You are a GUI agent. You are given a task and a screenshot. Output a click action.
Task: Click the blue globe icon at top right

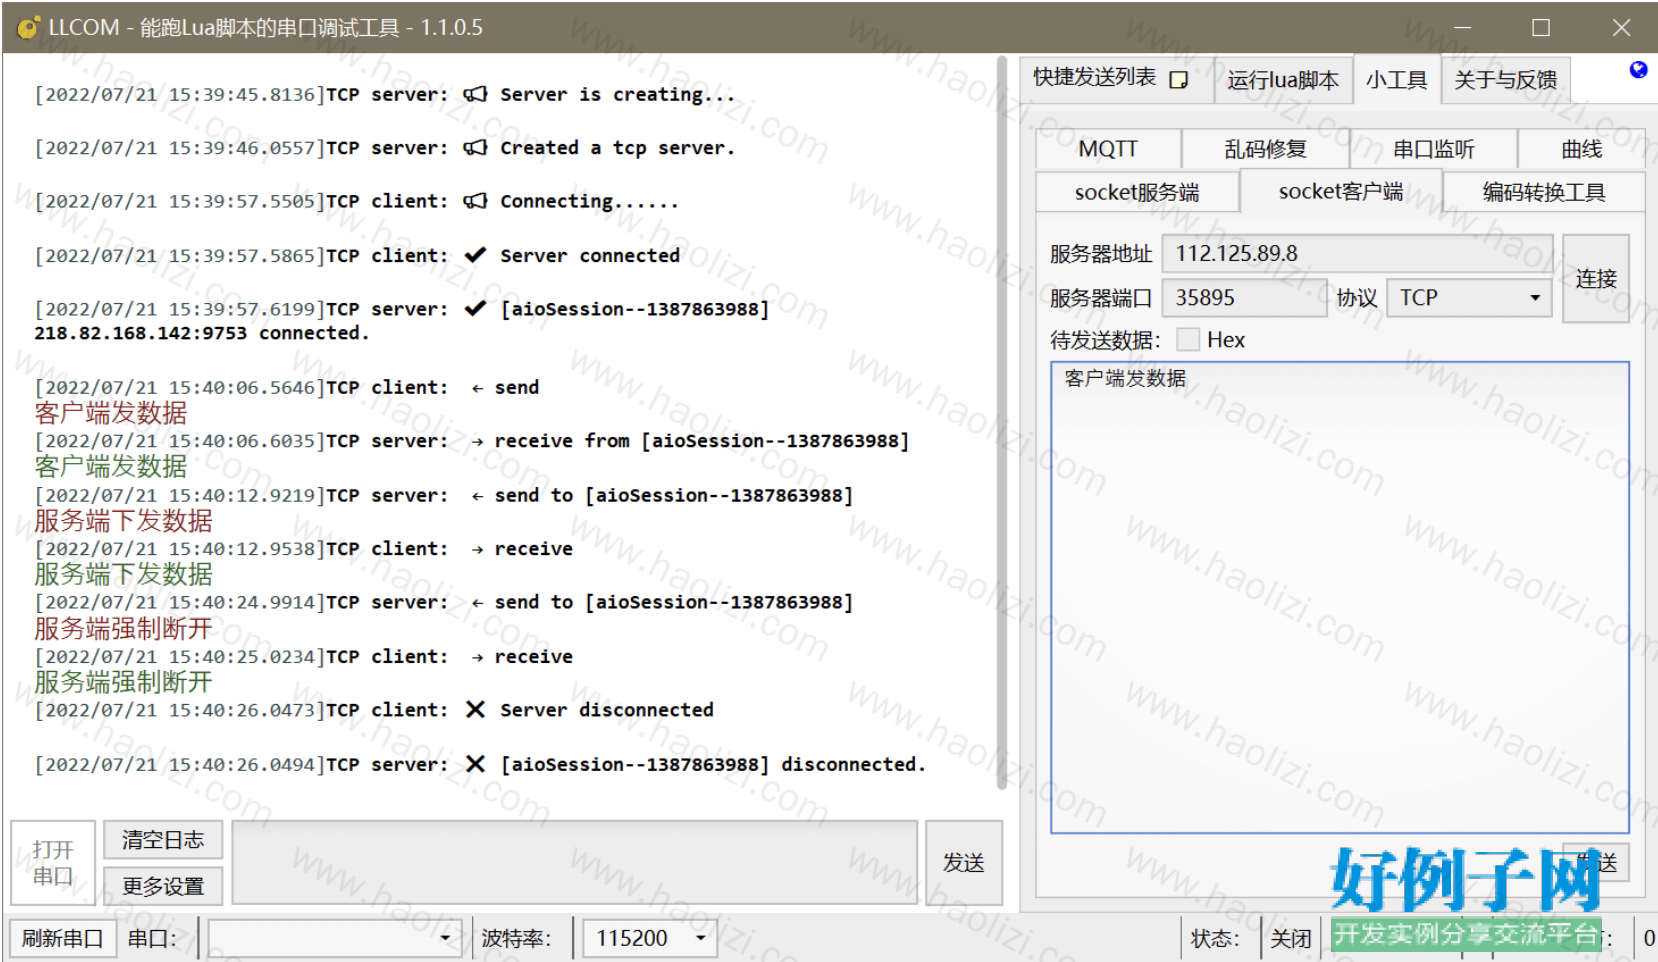click(1638, 70)
